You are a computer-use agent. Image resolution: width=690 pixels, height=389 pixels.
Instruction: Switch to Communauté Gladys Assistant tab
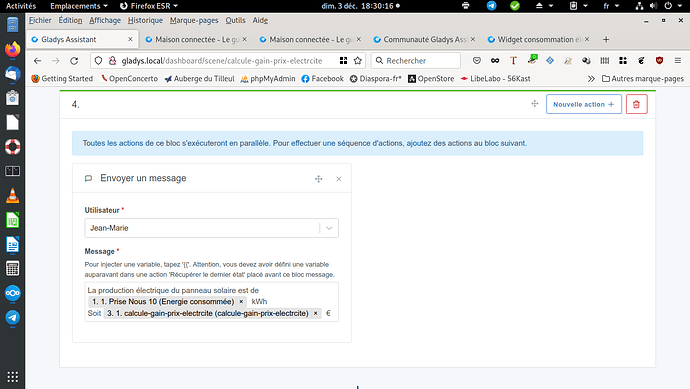[424, 40]
